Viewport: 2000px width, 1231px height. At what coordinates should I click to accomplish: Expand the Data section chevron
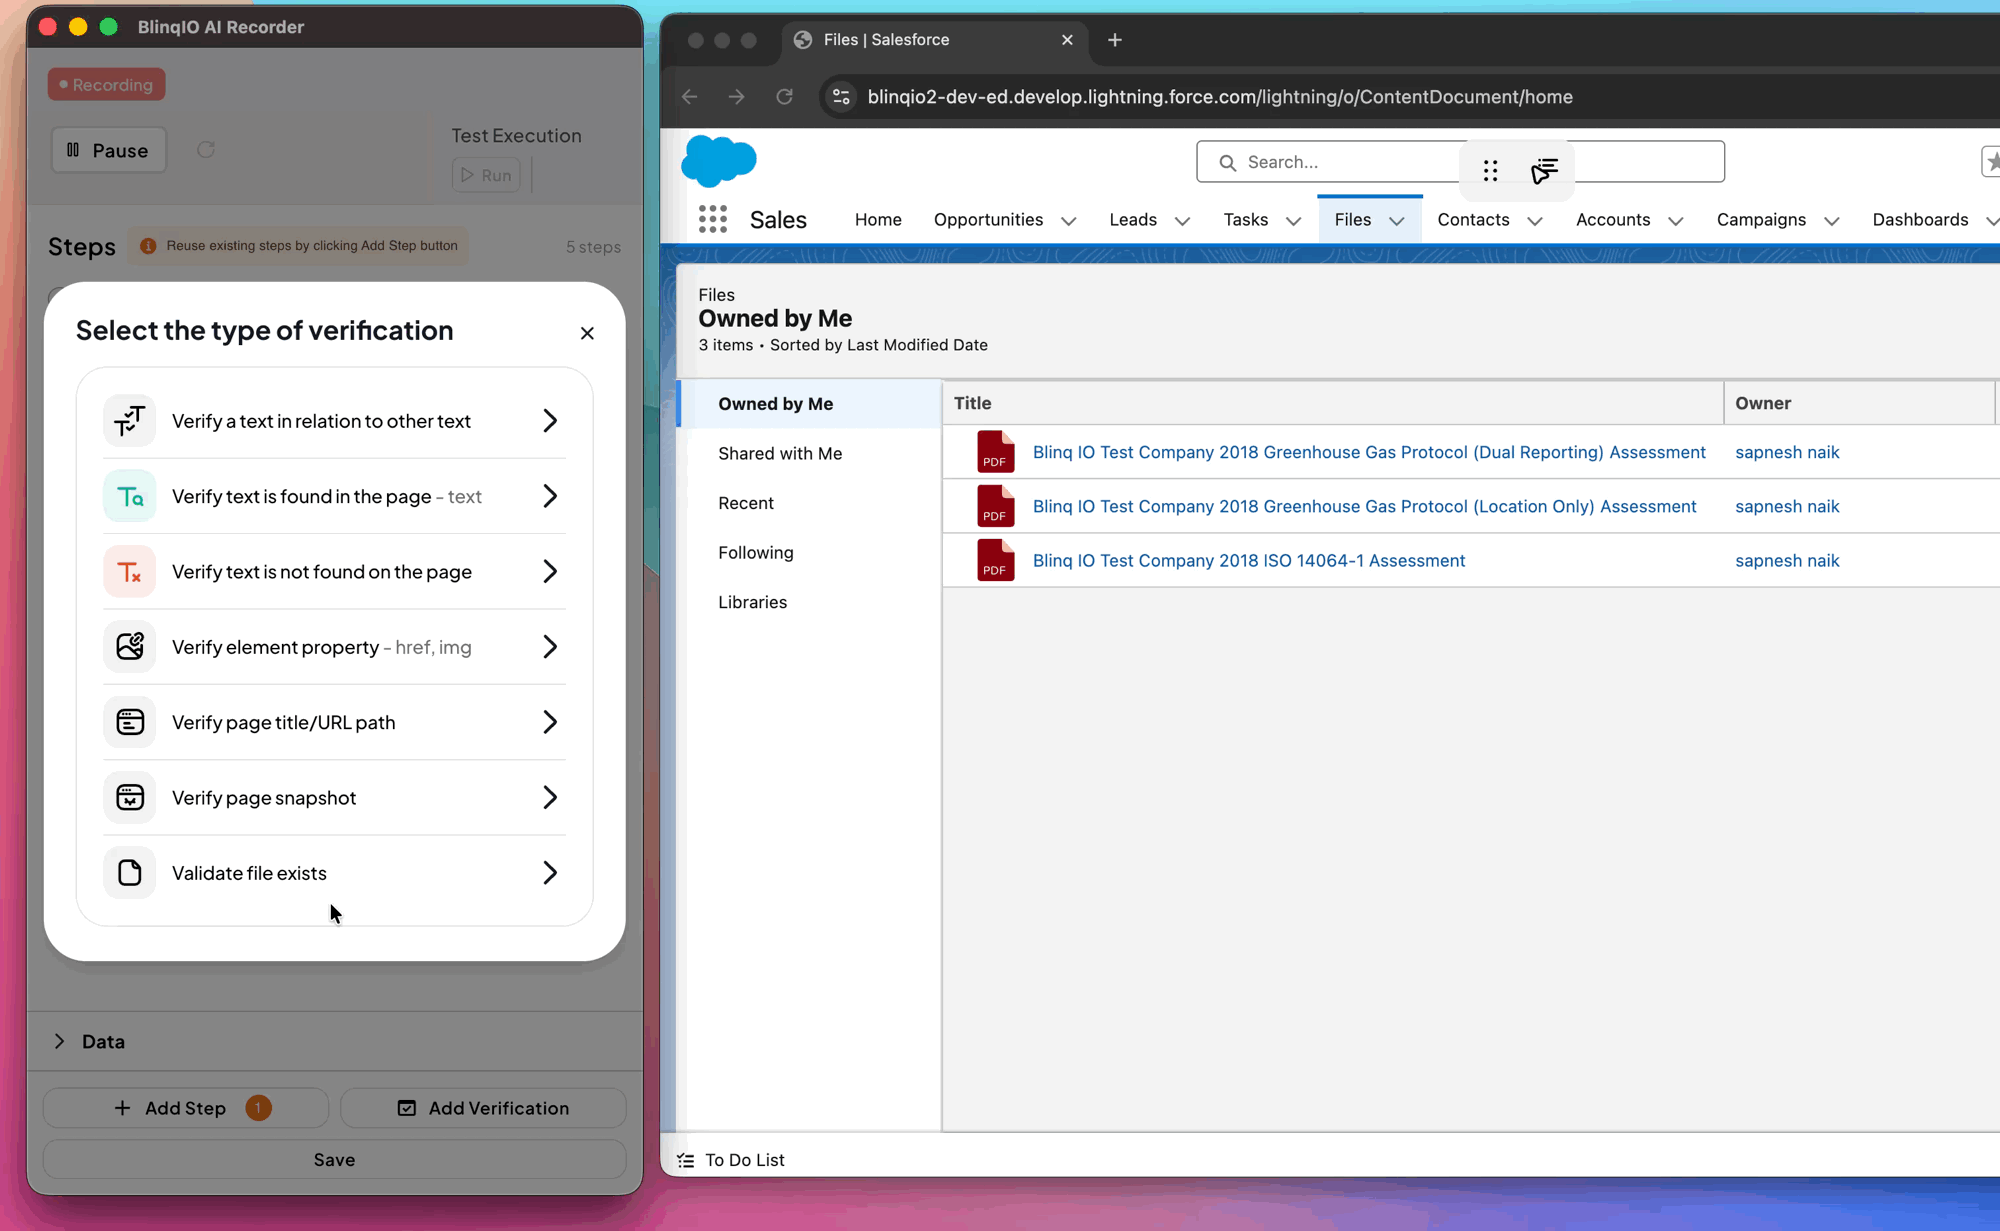point(60,1041)
